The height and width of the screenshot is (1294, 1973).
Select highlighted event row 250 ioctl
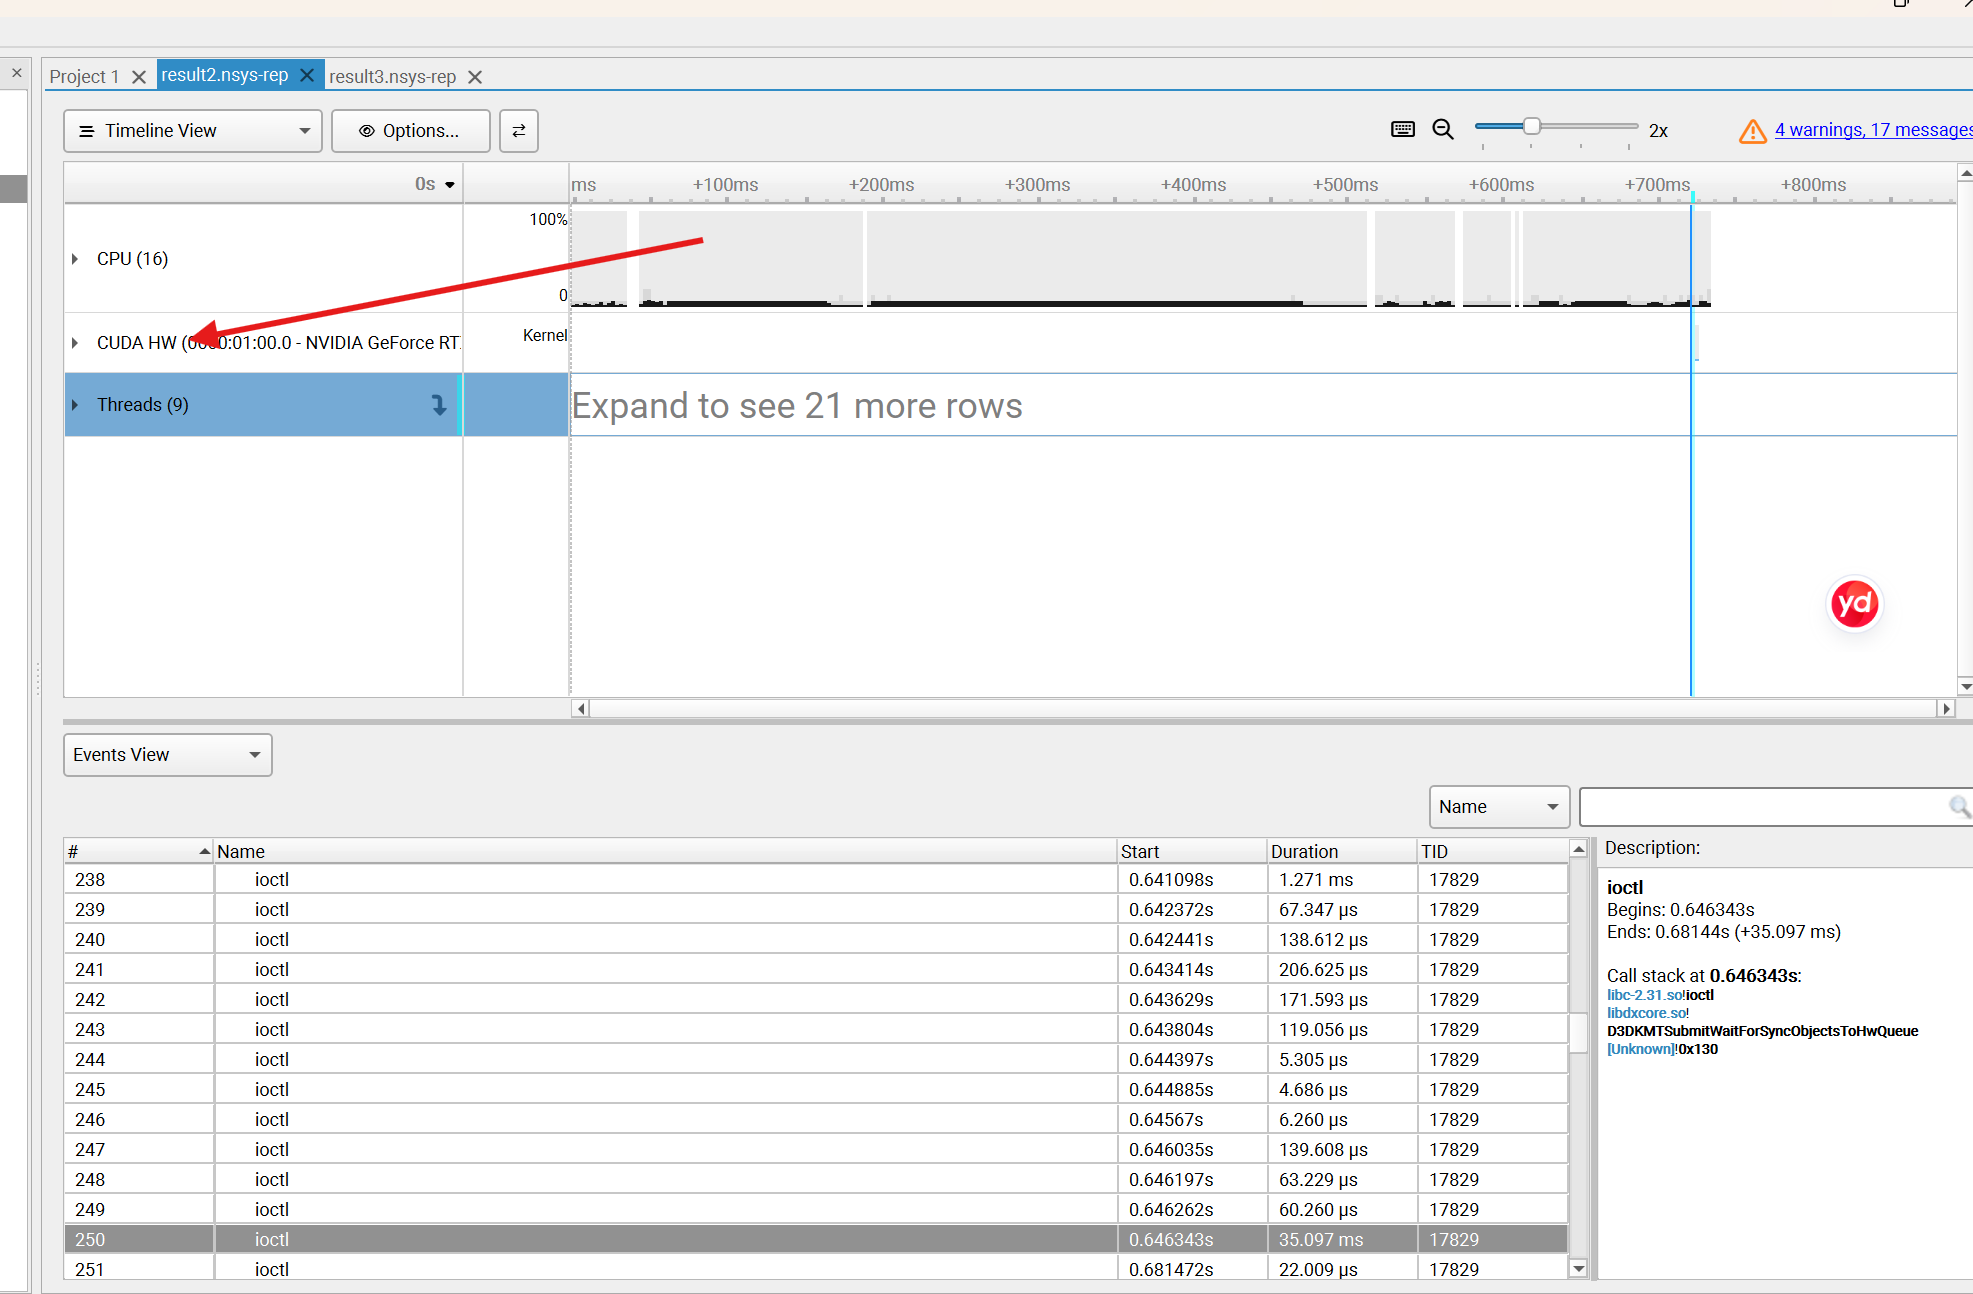(816, 1240)
